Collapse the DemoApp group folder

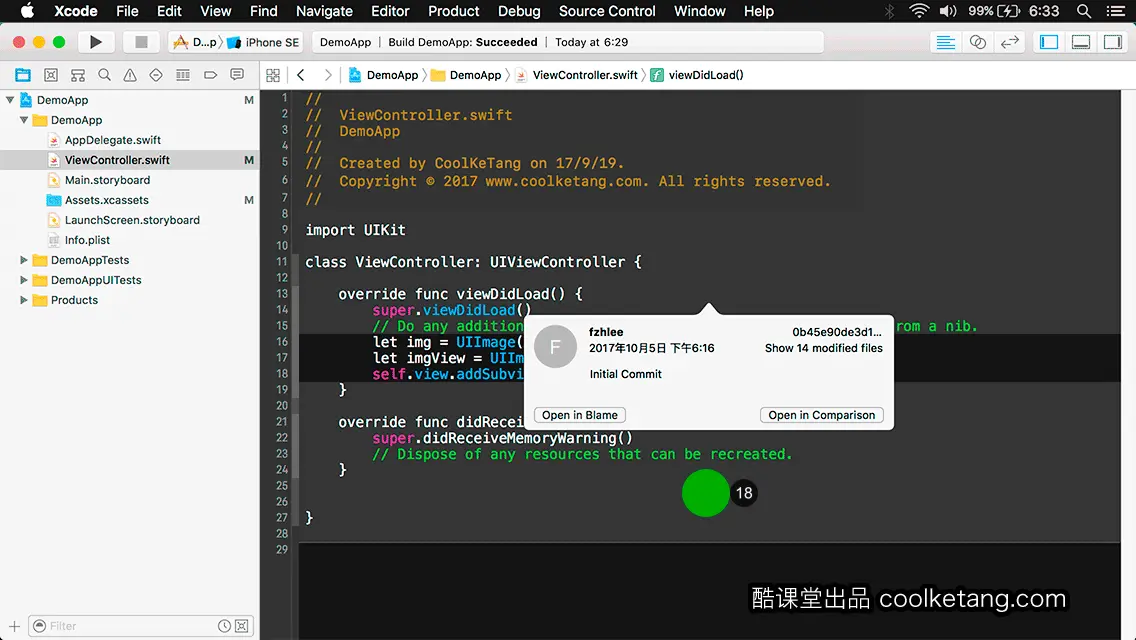(24, 120)
